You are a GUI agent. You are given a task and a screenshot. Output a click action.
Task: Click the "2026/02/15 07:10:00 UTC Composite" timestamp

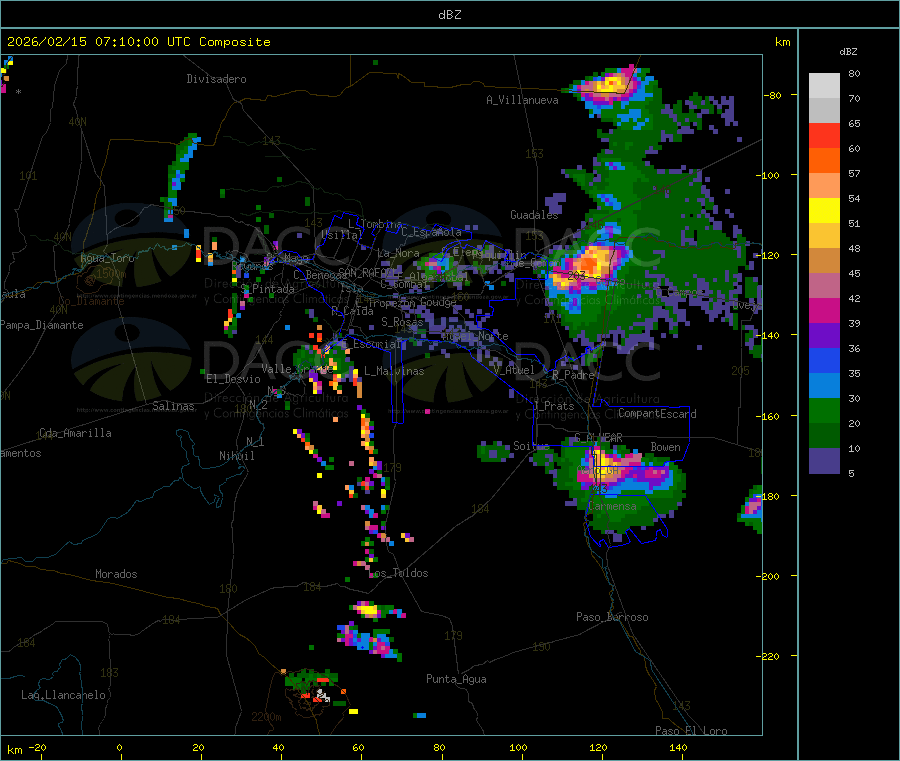coord(138,42)
